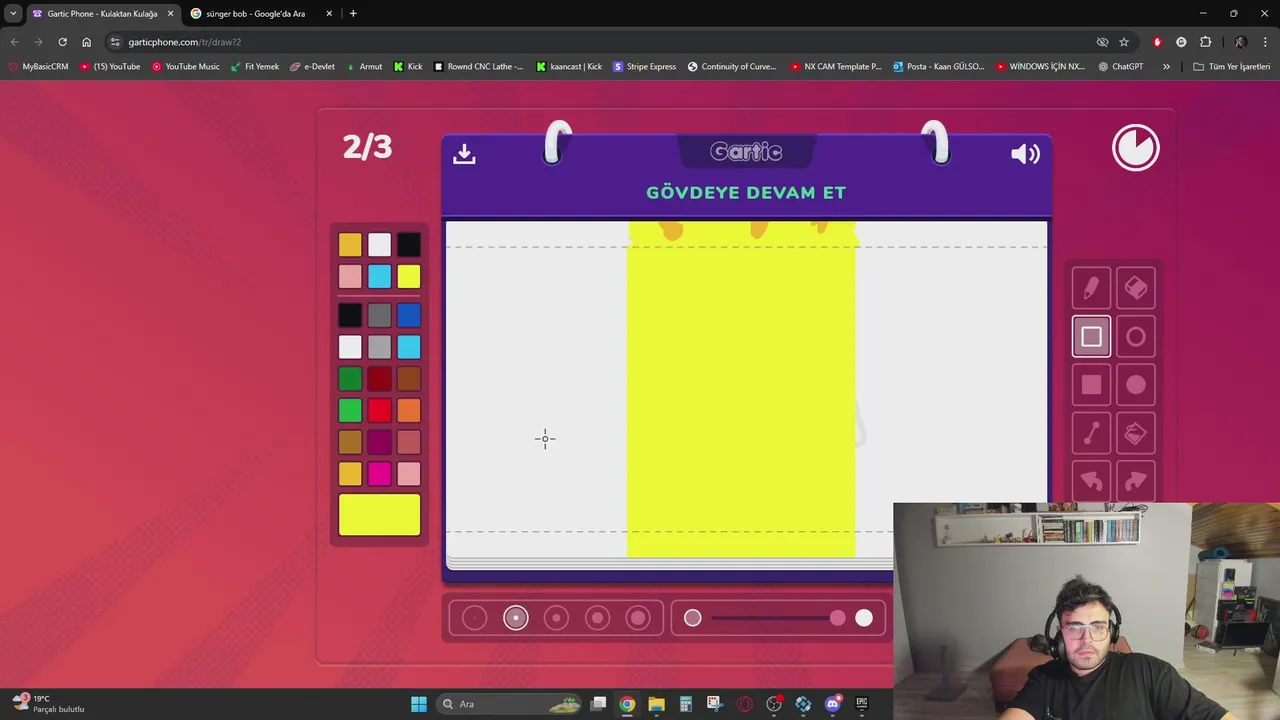Viewport: 1280px width, 720px height.
Task: Open the Chrome three-dot menu
Action: coord(1266,42)
